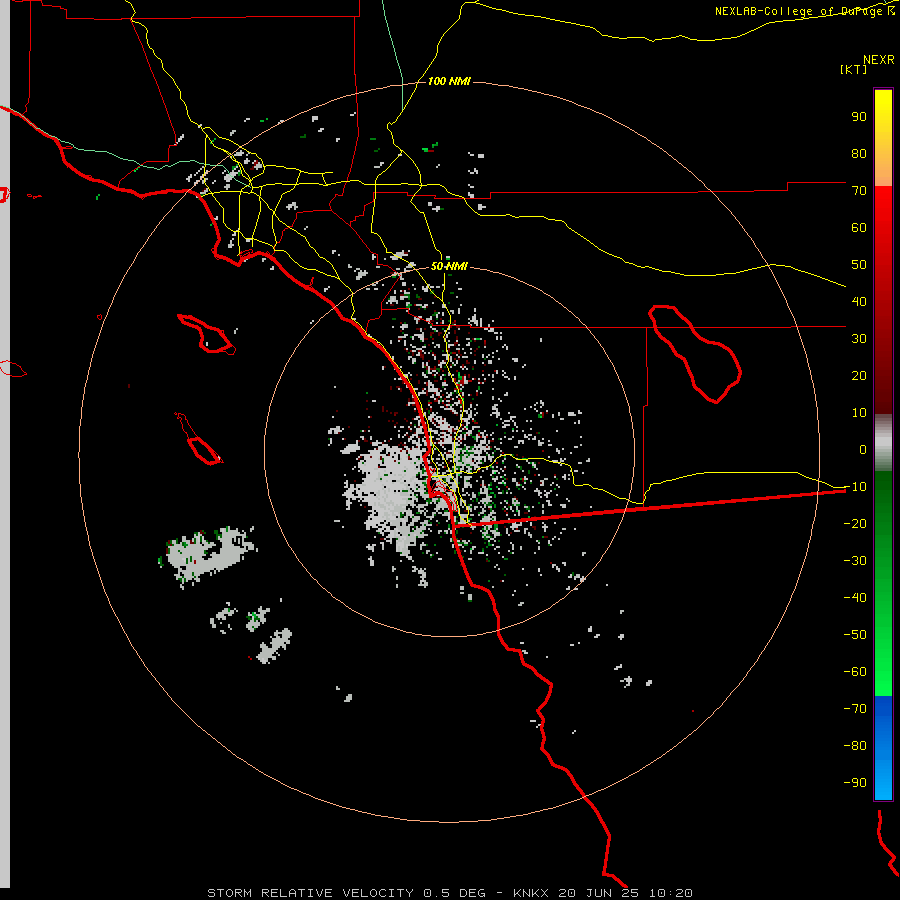Select the 80 value on velocity scale

[x=859, y=153]
